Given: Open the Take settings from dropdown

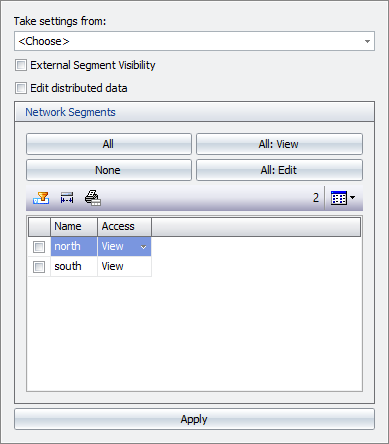Looking at the screenshot, I should (194, 41).
